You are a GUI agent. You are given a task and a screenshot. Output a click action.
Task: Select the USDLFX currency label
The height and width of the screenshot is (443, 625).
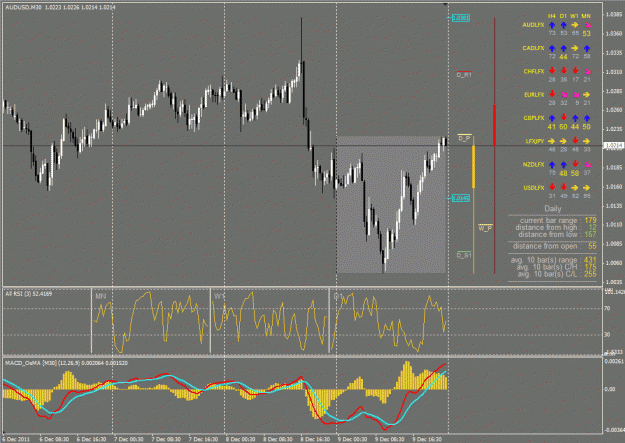pyautogui.click(x=533, y=187)
